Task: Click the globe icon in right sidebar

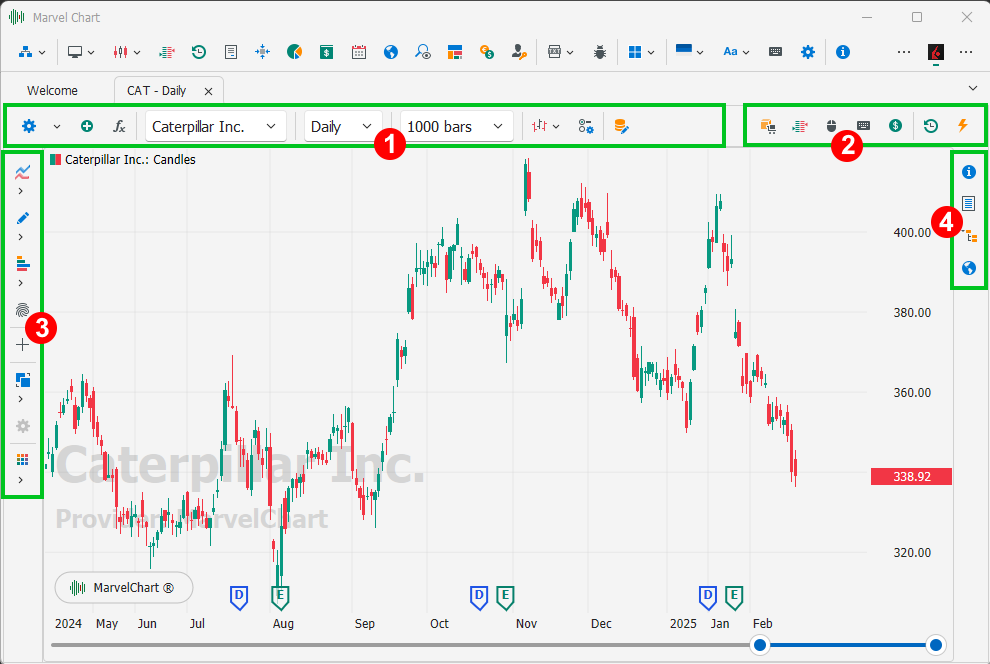Action: [969, 268]
